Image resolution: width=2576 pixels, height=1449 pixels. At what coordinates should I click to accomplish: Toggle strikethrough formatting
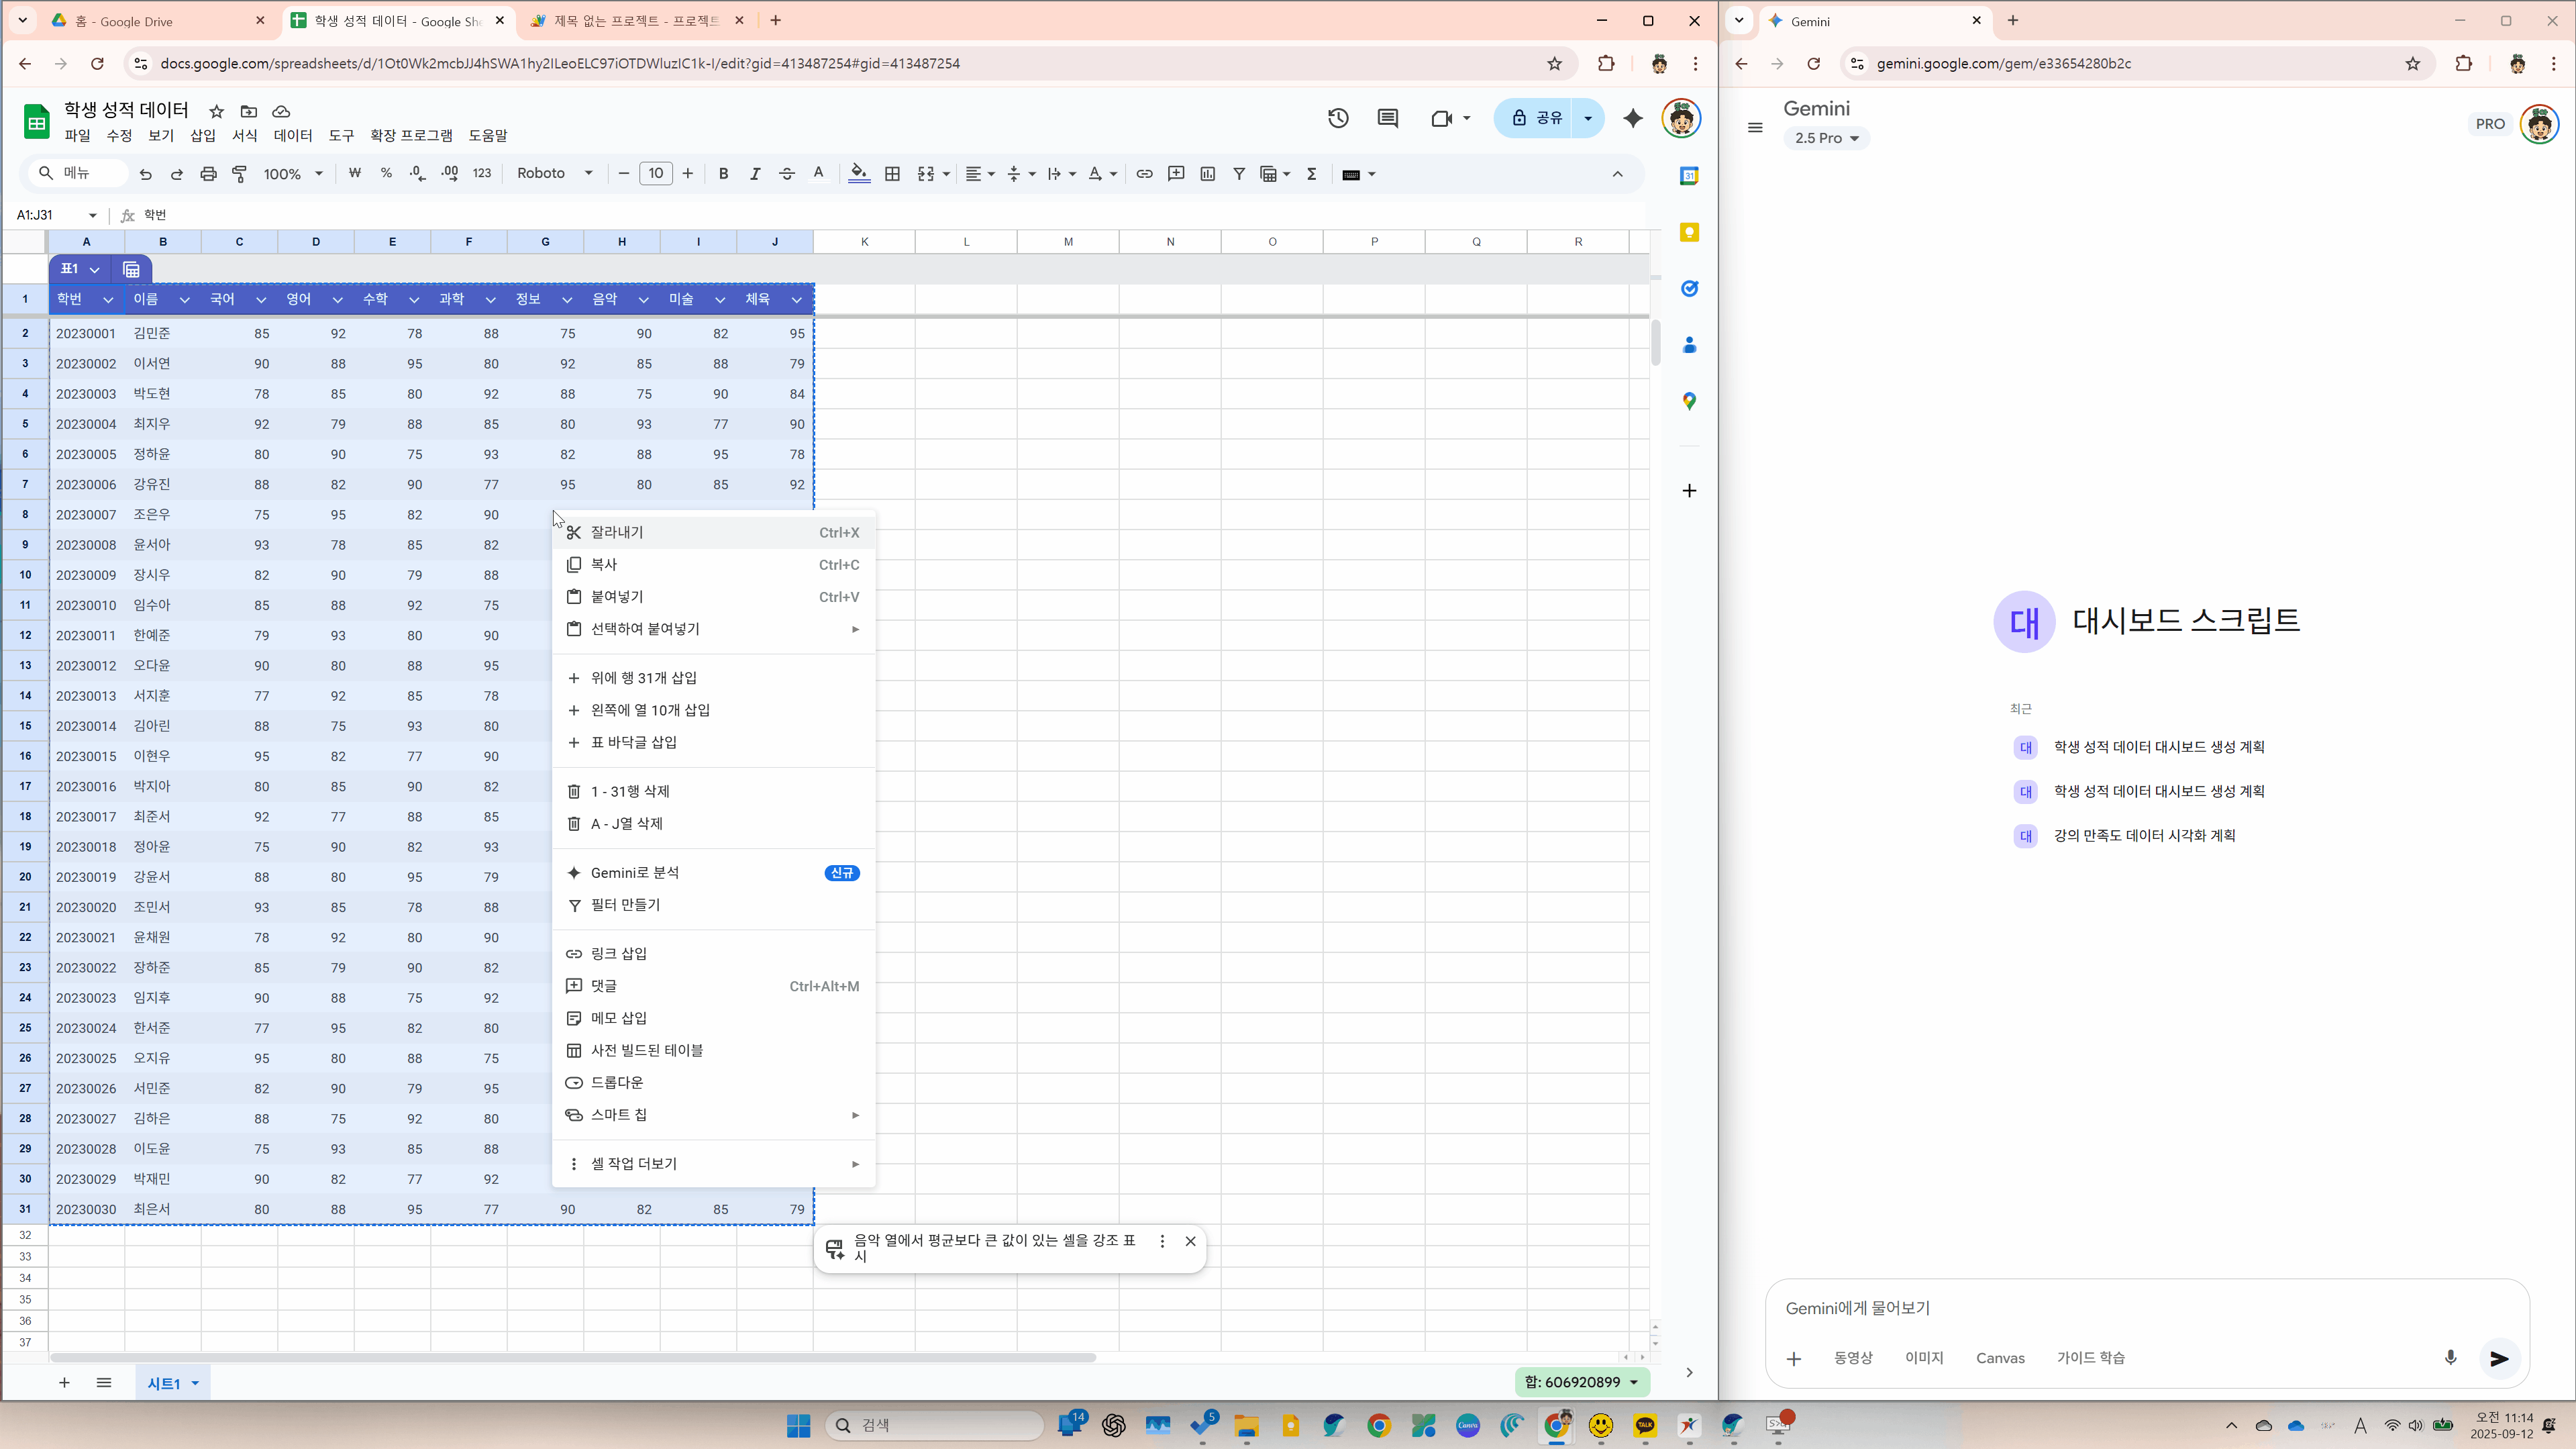787,174
